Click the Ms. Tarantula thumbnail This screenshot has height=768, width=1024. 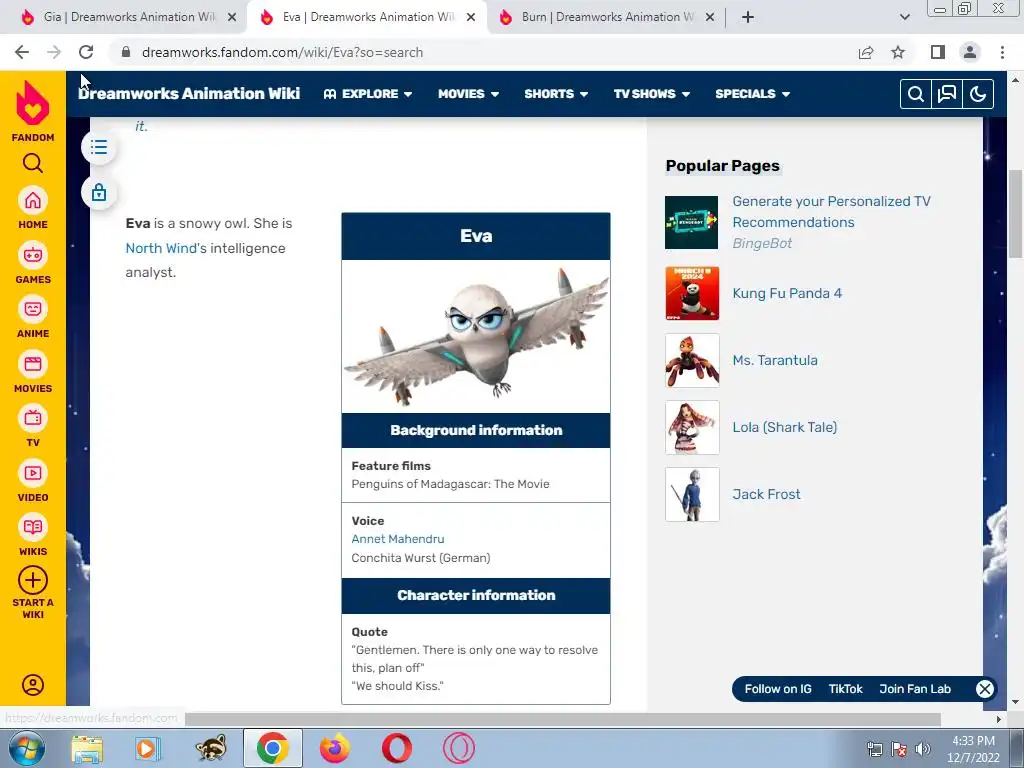692,360
